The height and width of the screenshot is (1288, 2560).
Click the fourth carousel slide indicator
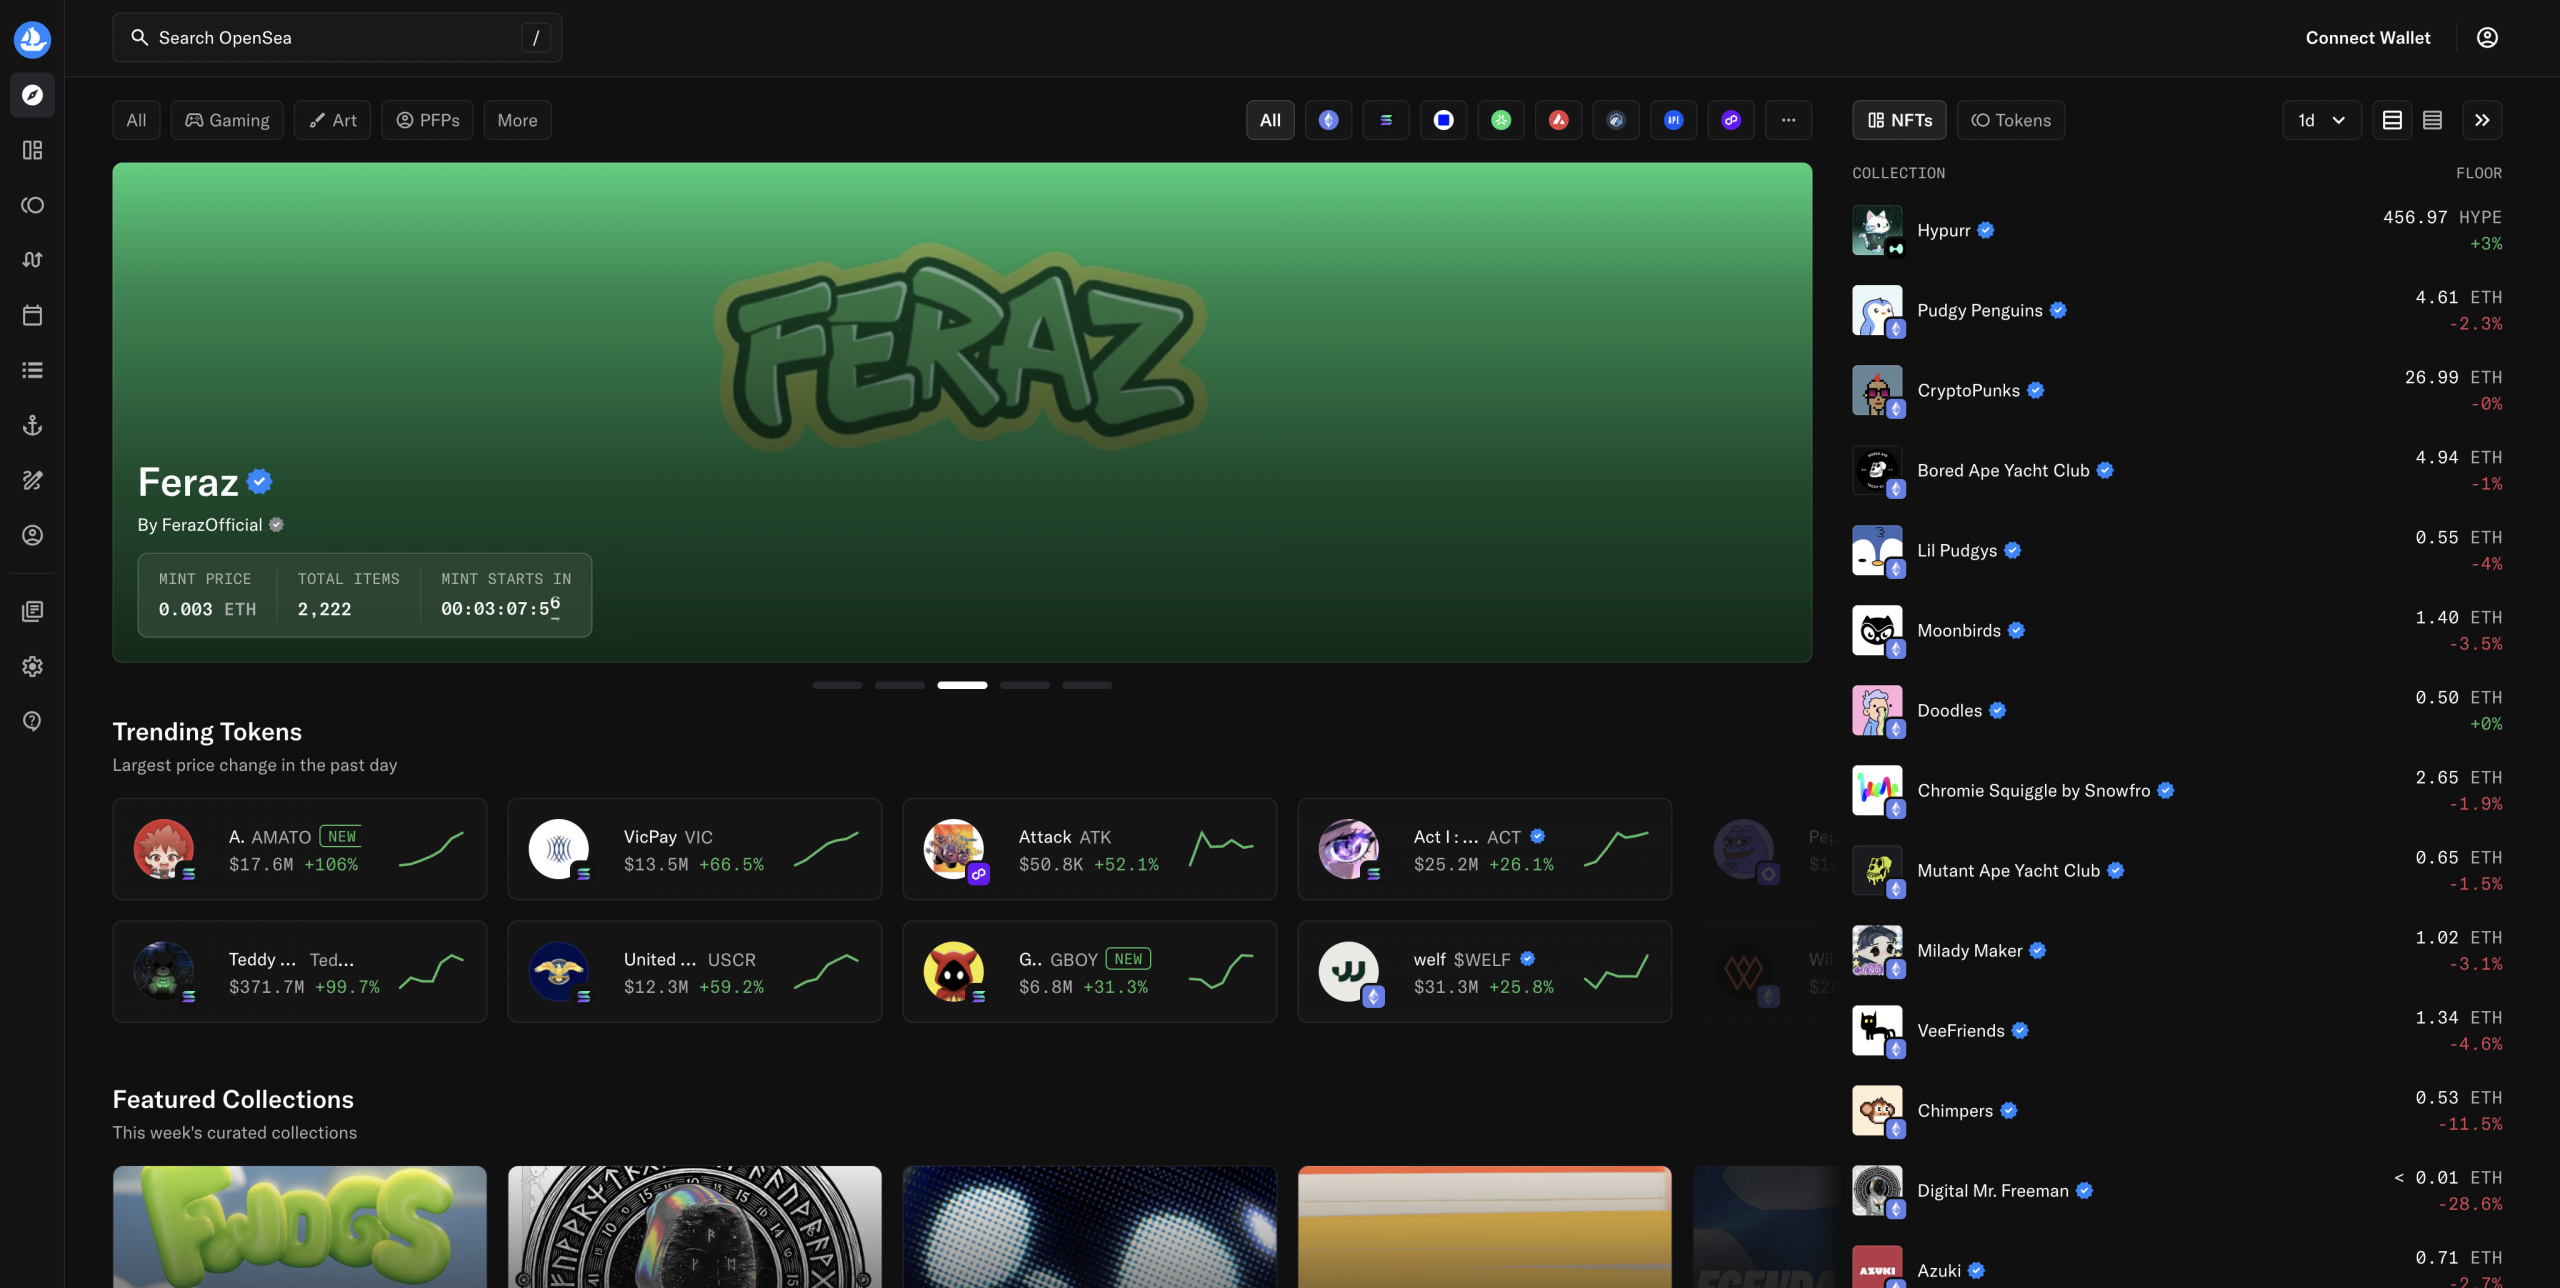tap(1024, 685)
